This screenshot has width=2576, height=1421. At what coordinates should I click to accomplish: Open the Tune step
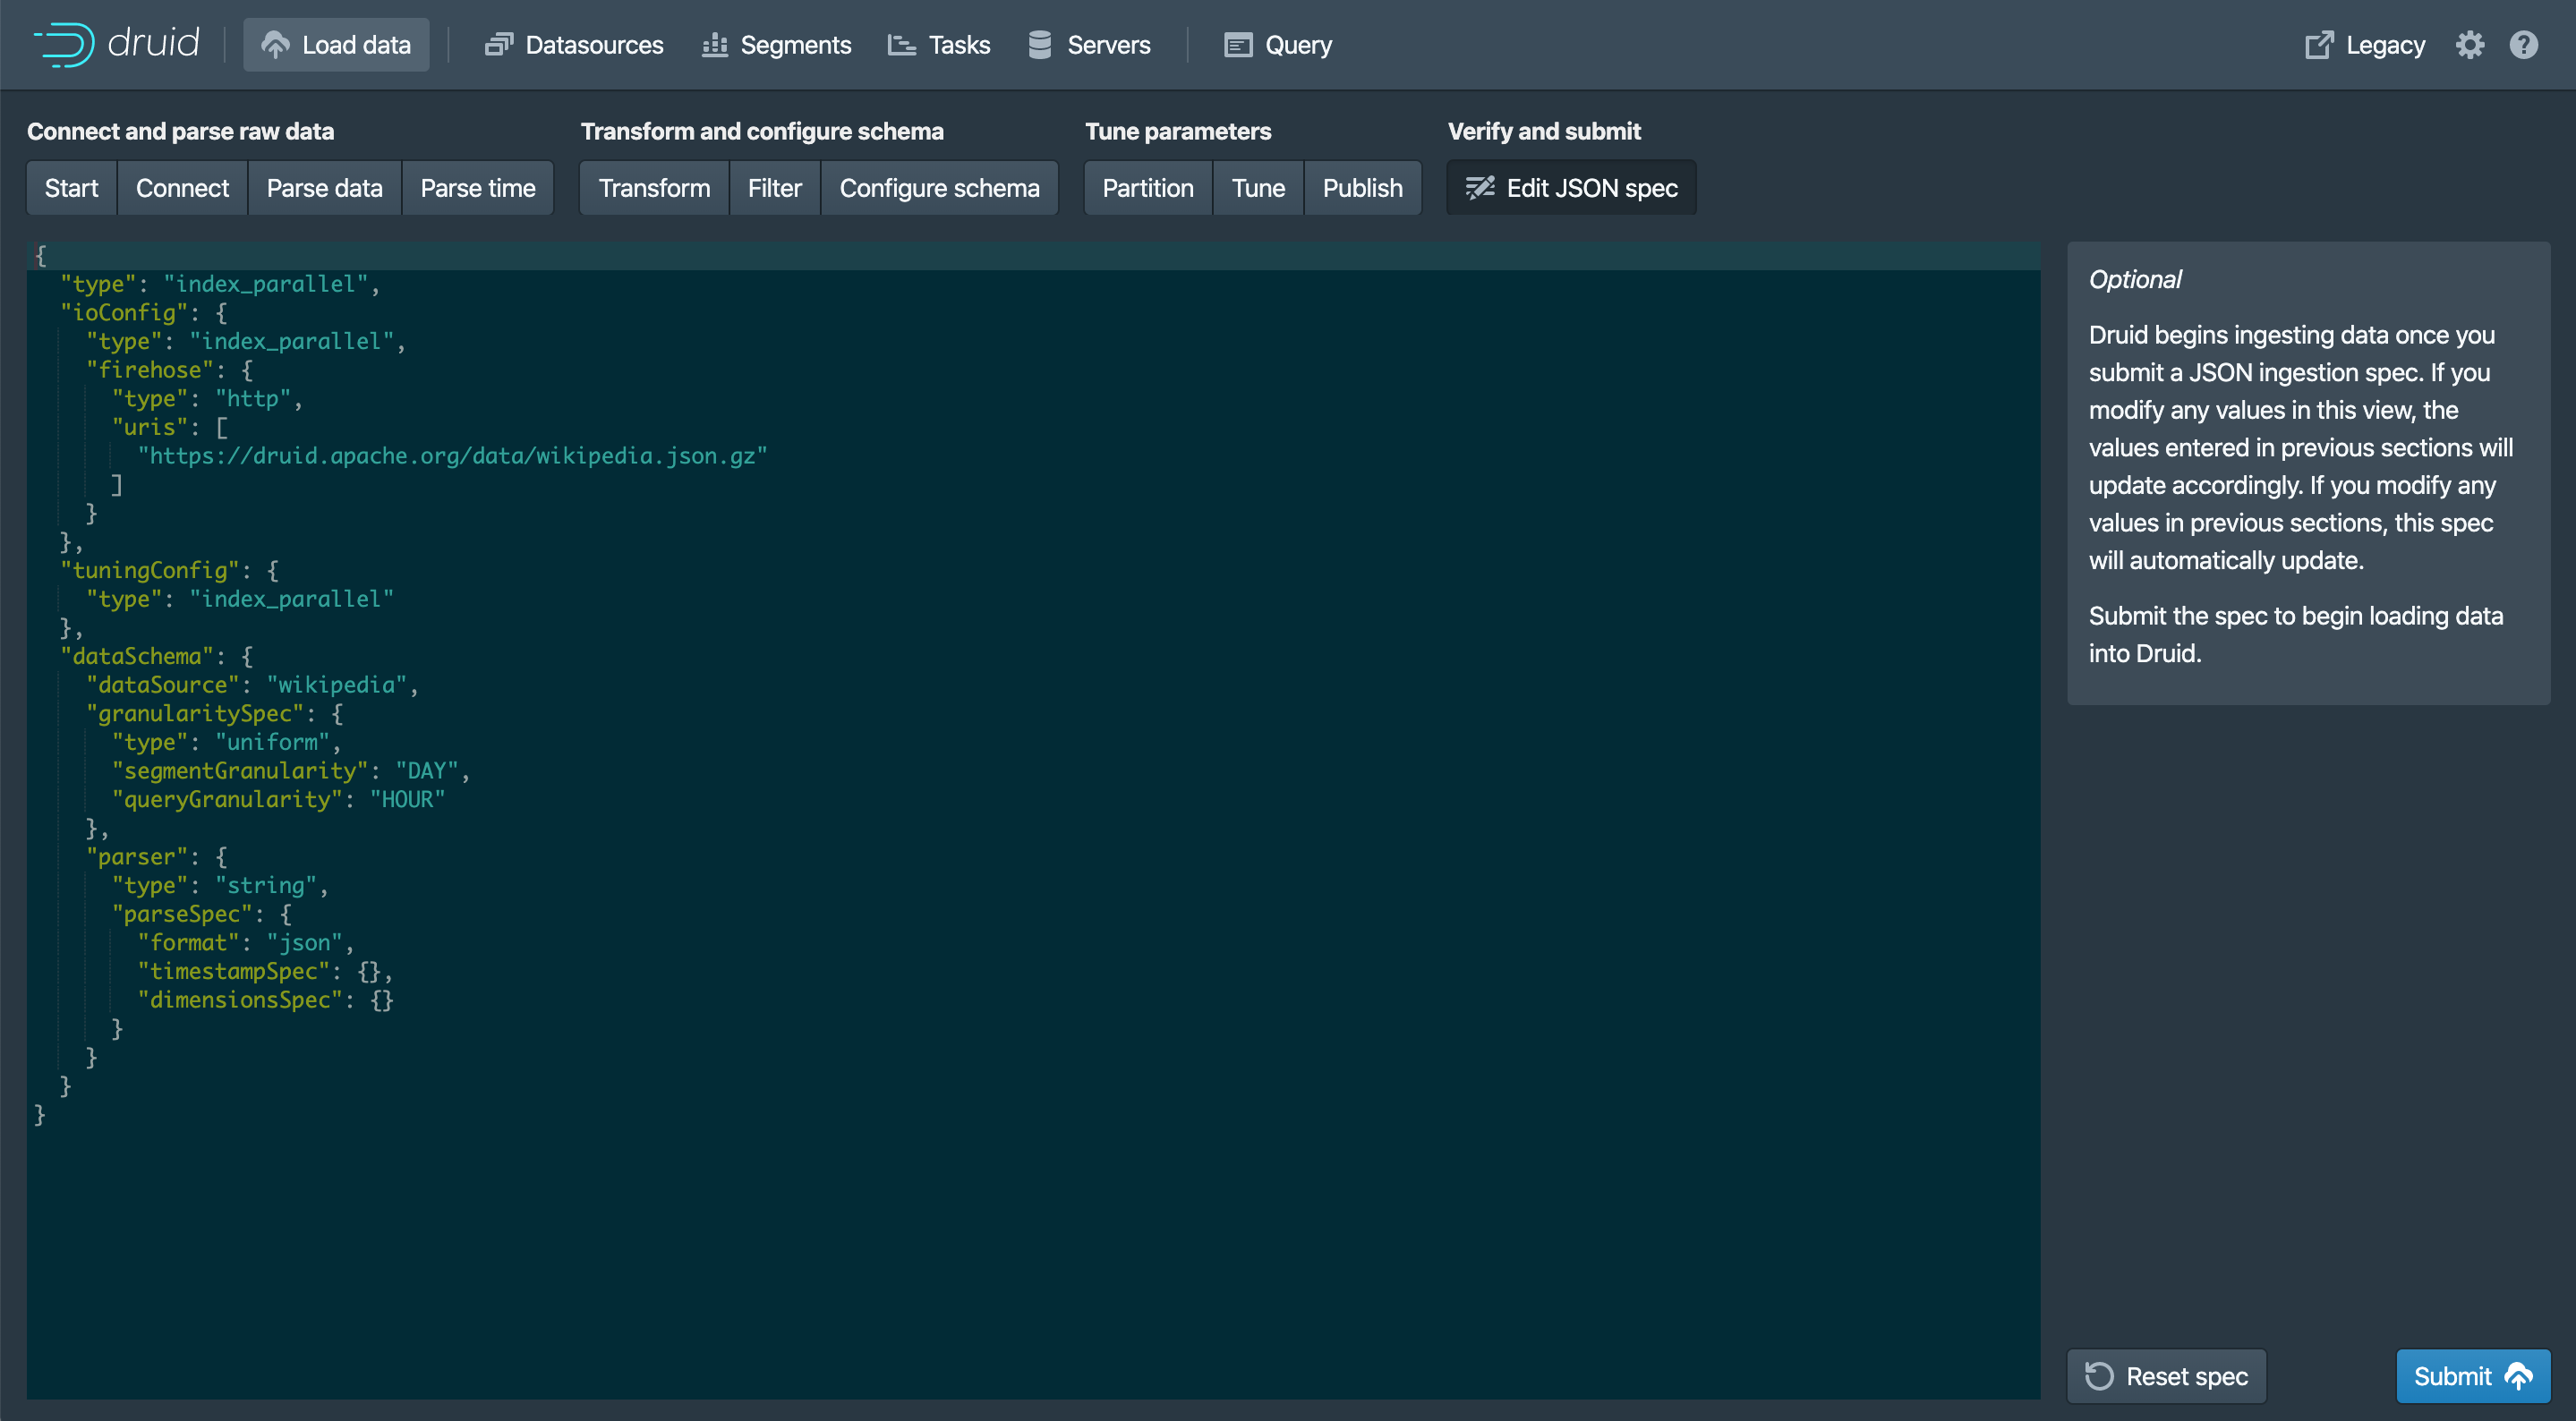(x=1258, y=188)
